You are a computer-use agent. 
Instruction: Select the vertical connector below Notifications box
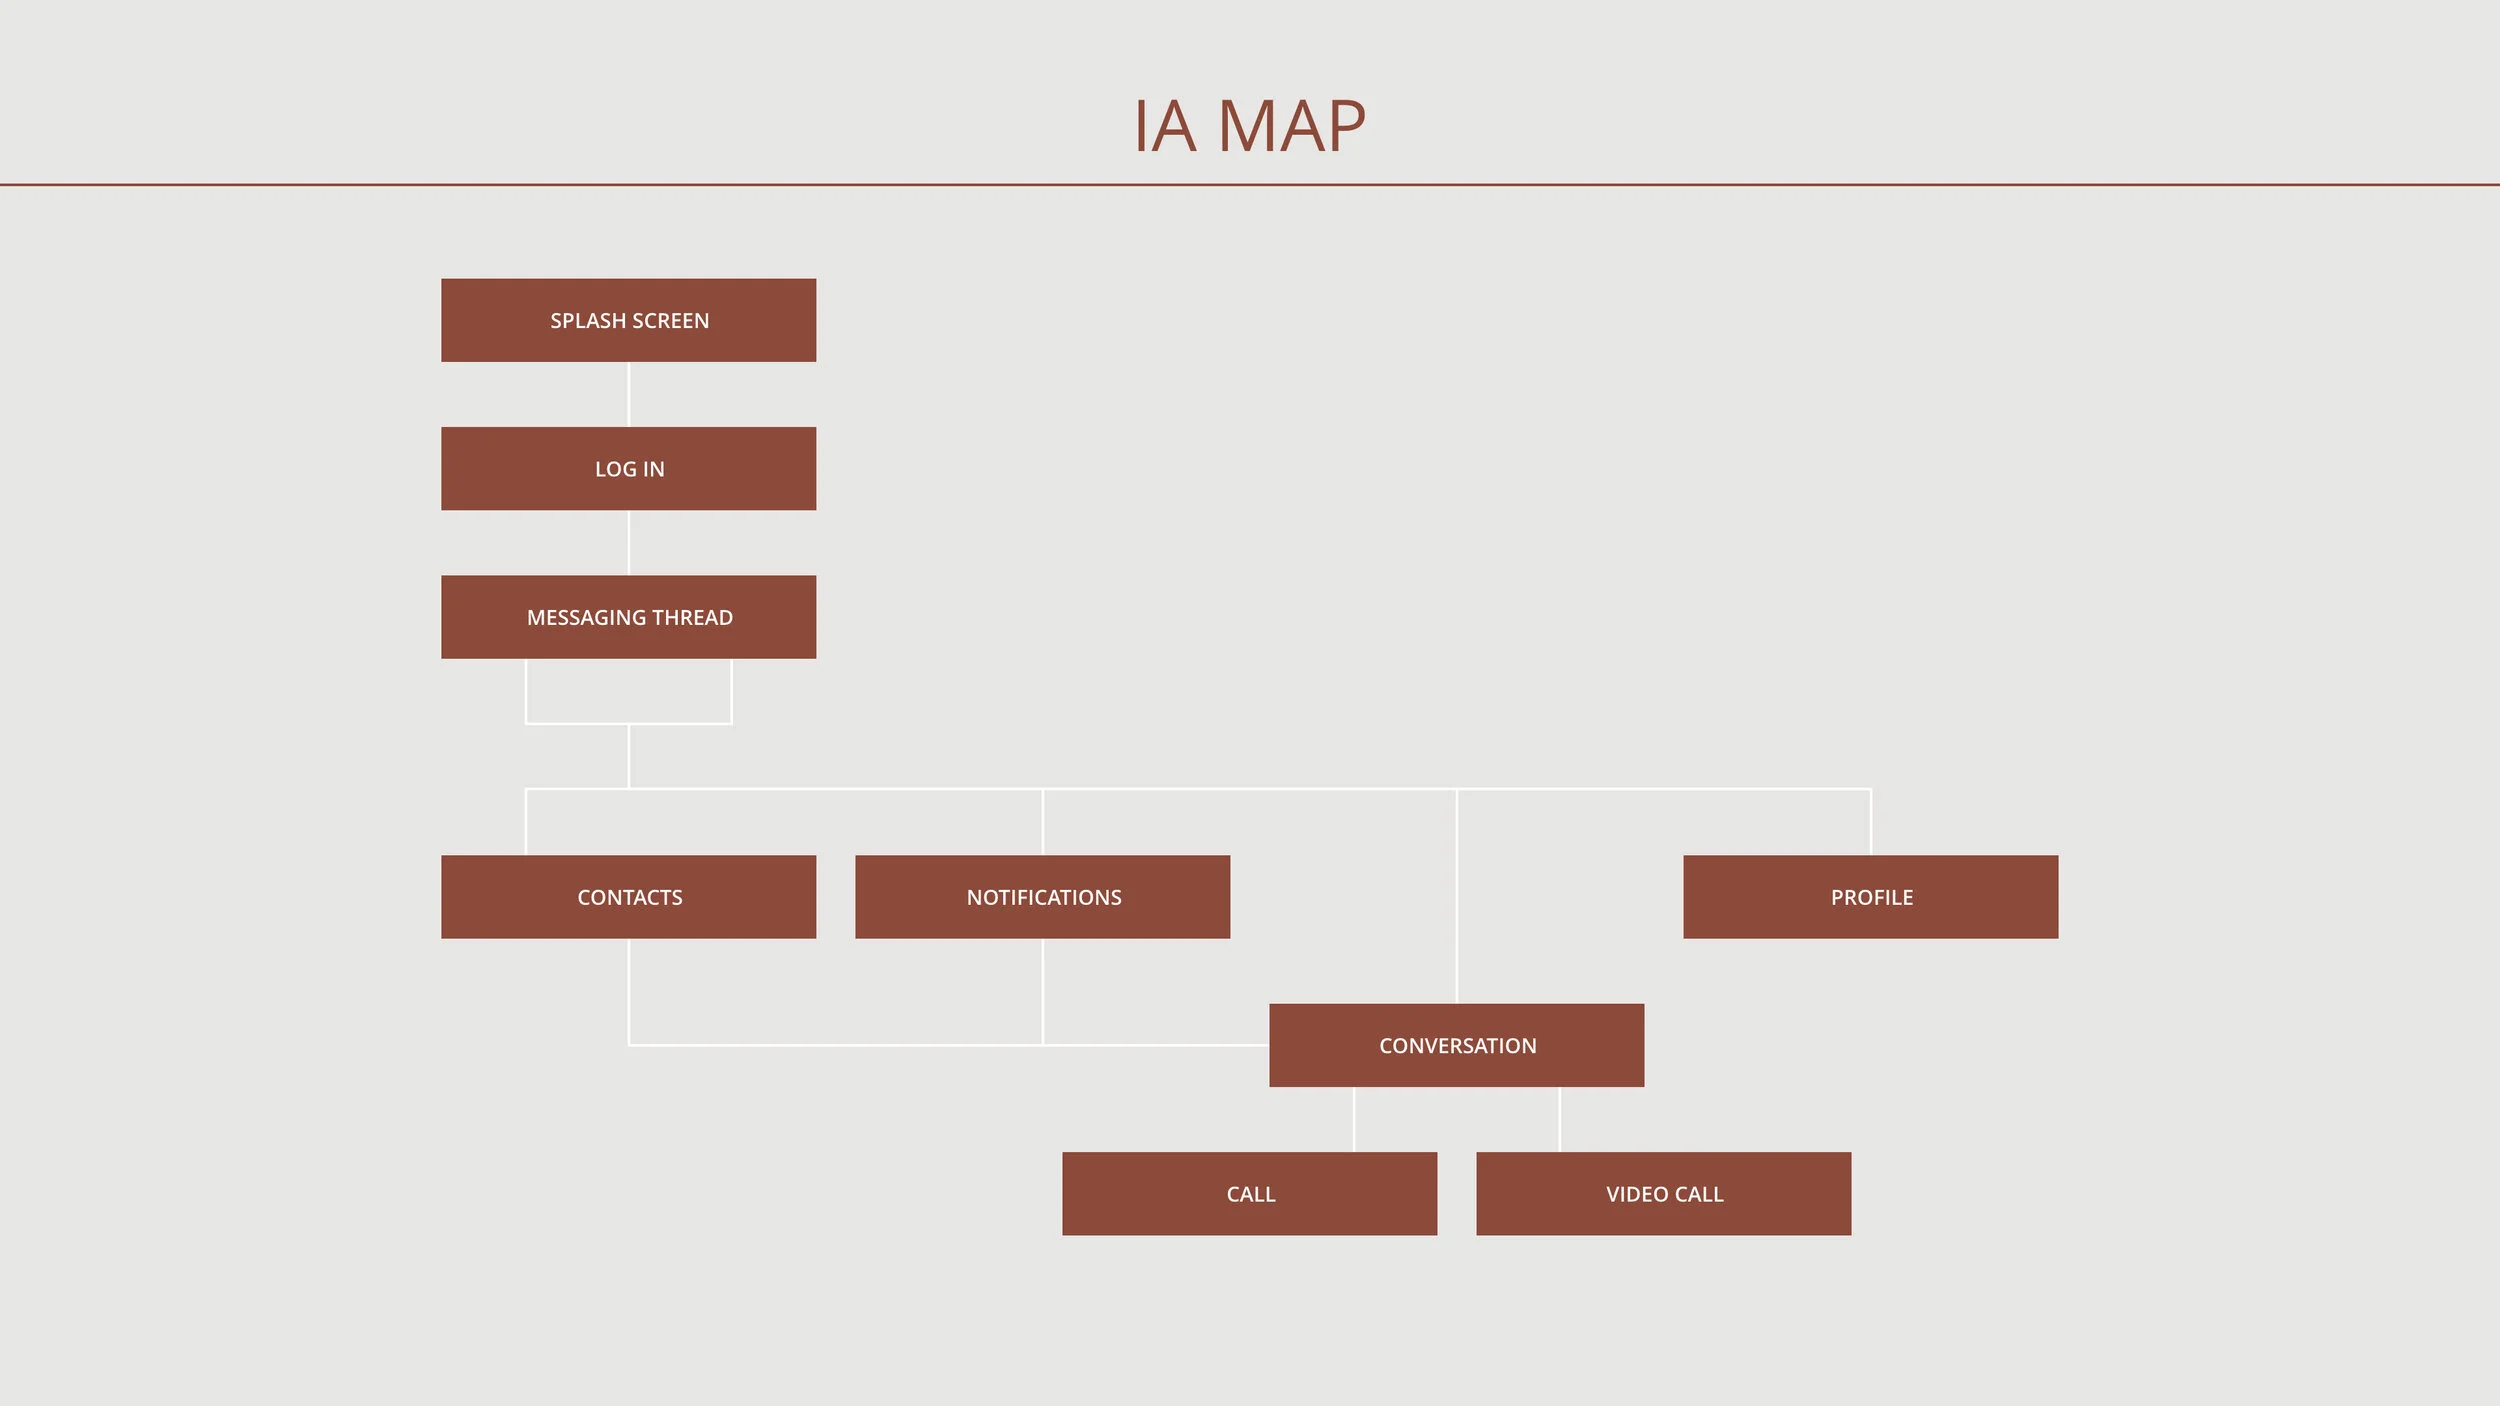[x=1042, y=990]
